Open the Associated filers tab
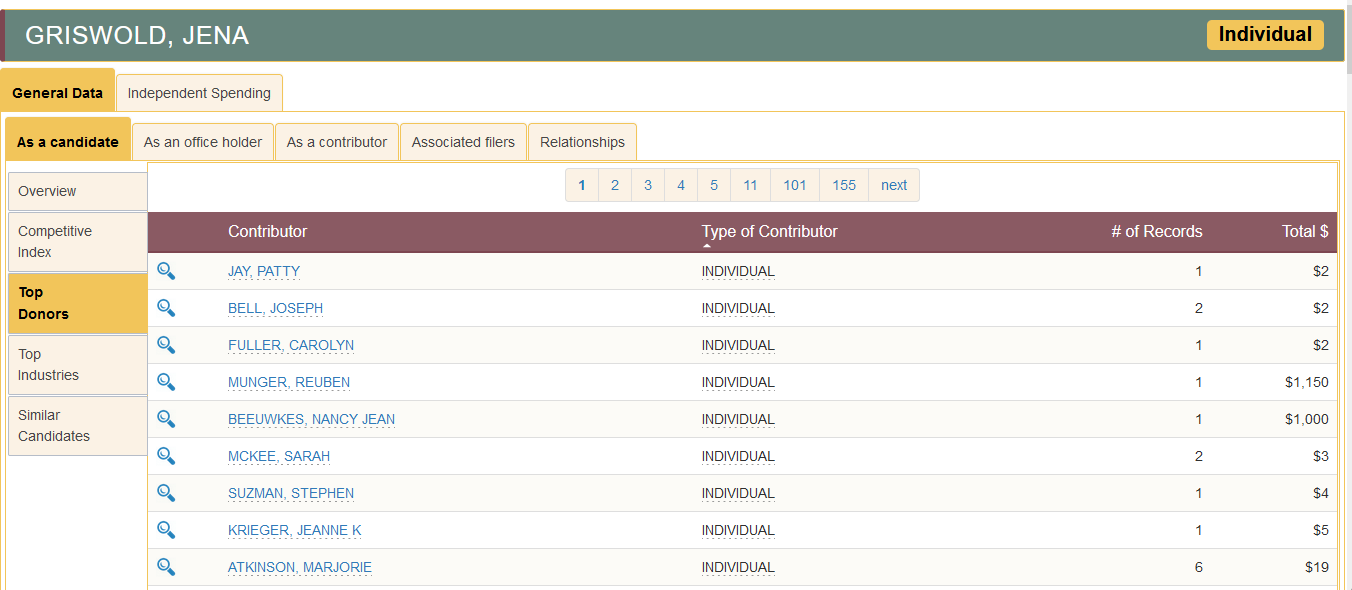Viewport: 1352px width, 590px height. coord(463,142)
